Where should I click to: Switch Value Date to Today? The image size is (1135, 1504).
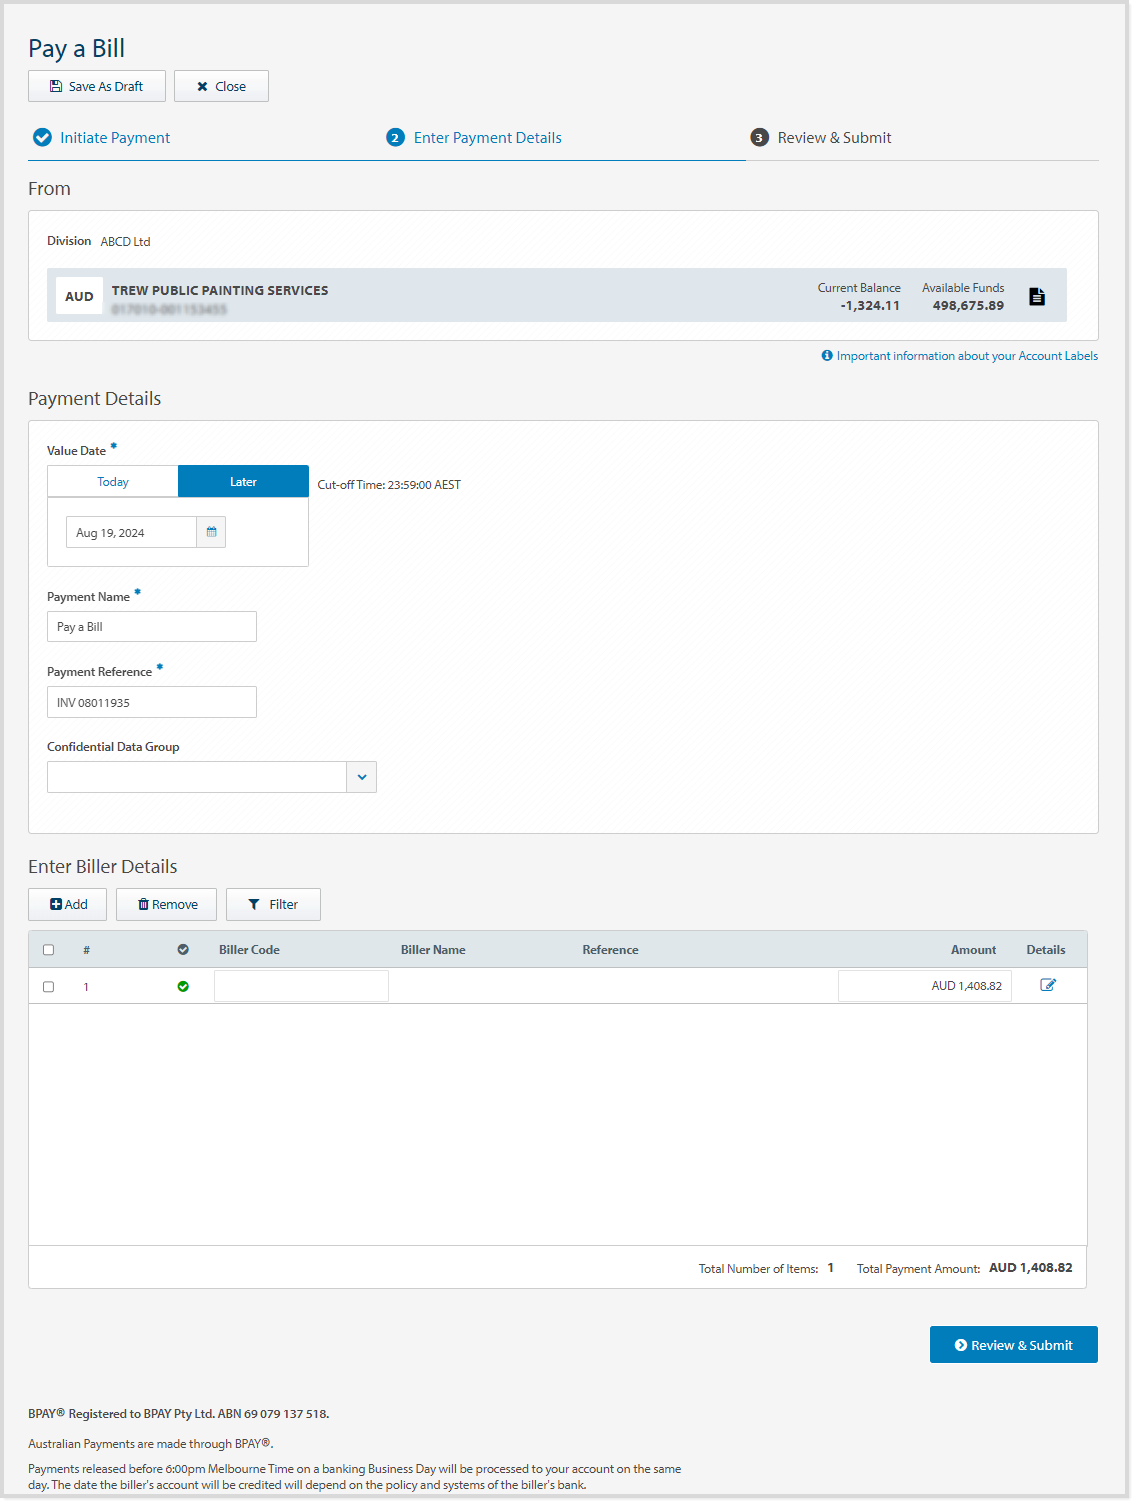112,481
